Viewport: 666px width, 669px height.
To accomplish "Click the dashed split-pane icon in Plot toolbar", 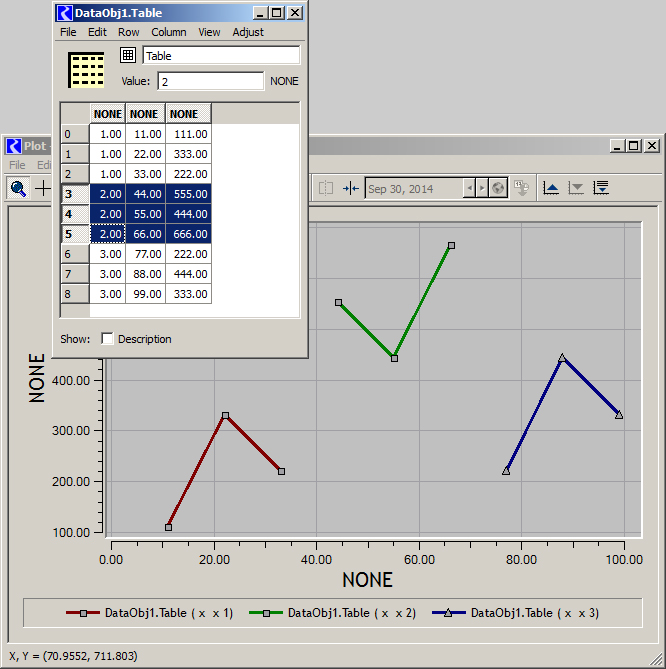I will pyautogui.click(x=326, y=188).
